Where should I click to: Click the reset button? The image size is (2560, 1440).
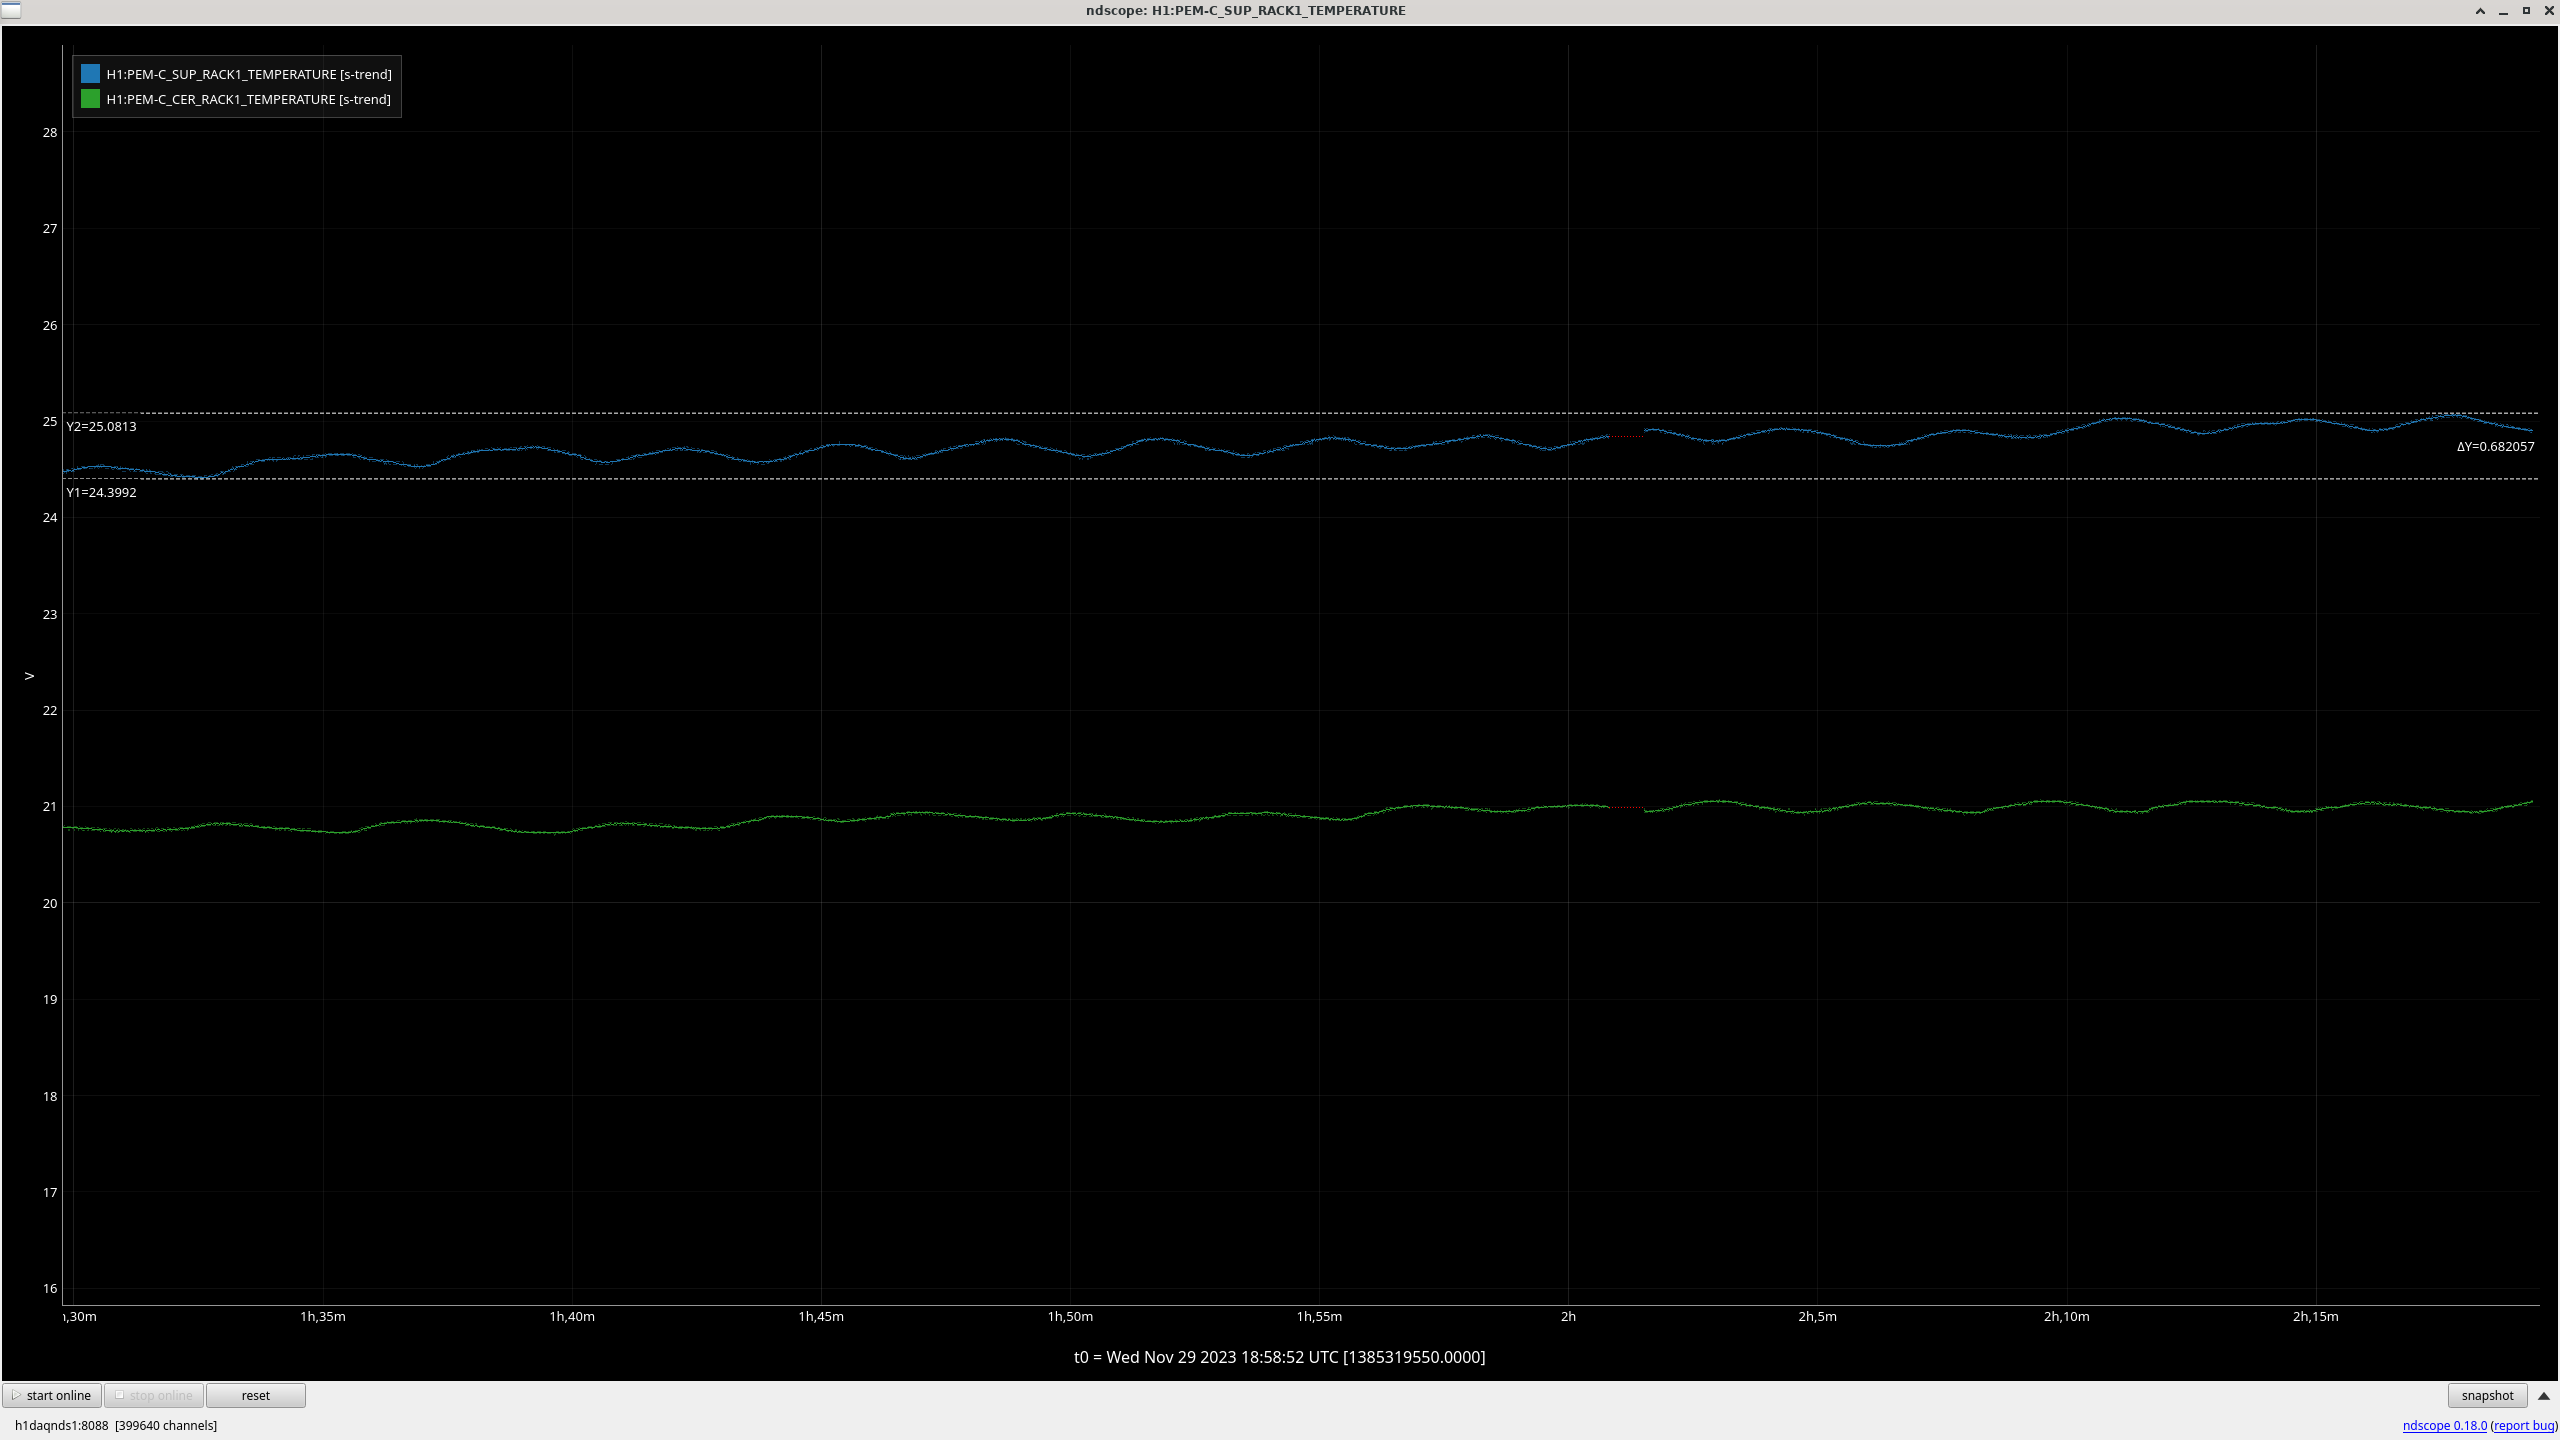click(255, 1395)
